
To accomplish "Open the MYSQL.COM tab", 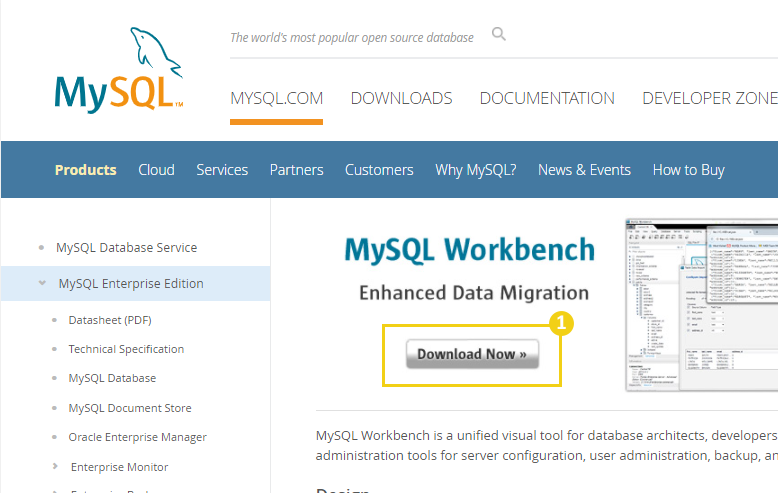I will click(276, 98).
